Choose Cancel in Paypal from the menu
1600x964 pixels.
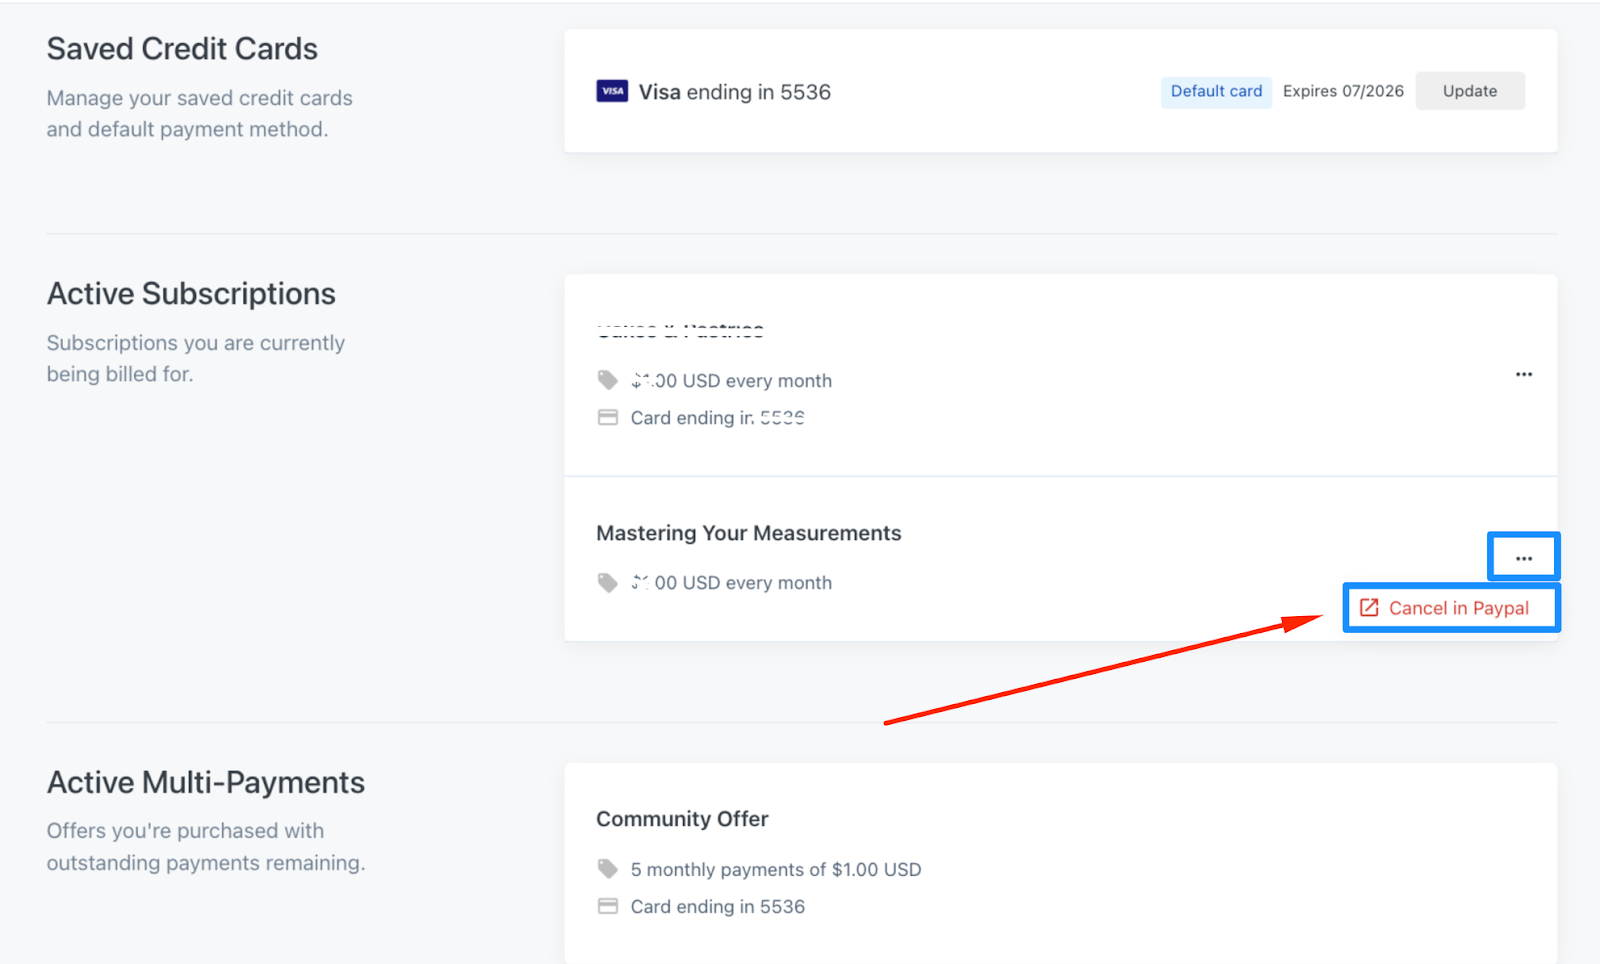point(1458,608)
